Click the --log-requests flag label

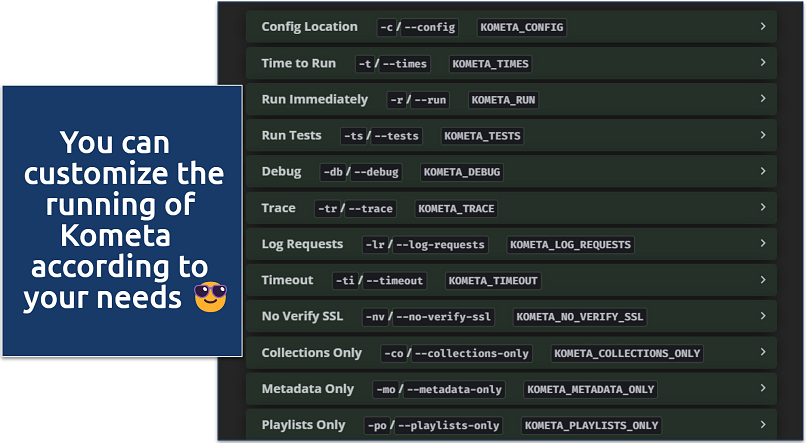point(442,245)
